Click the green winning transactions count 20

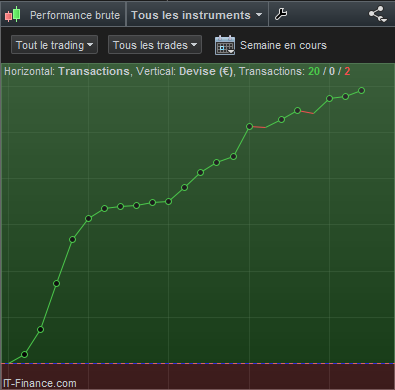(314, 71)
